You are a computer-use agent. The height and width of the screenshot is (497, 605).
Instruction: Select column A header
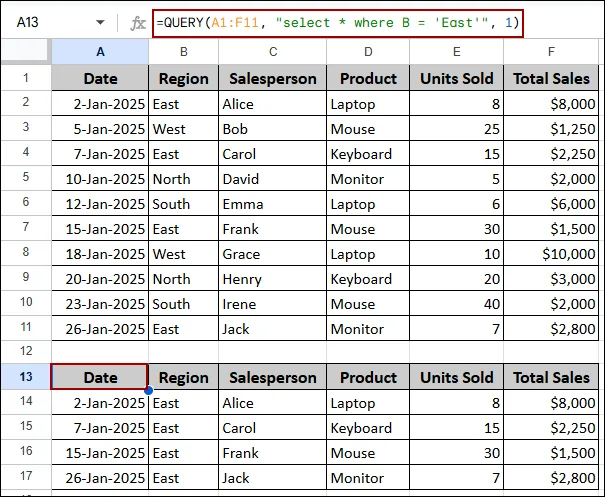pos(100,52)
